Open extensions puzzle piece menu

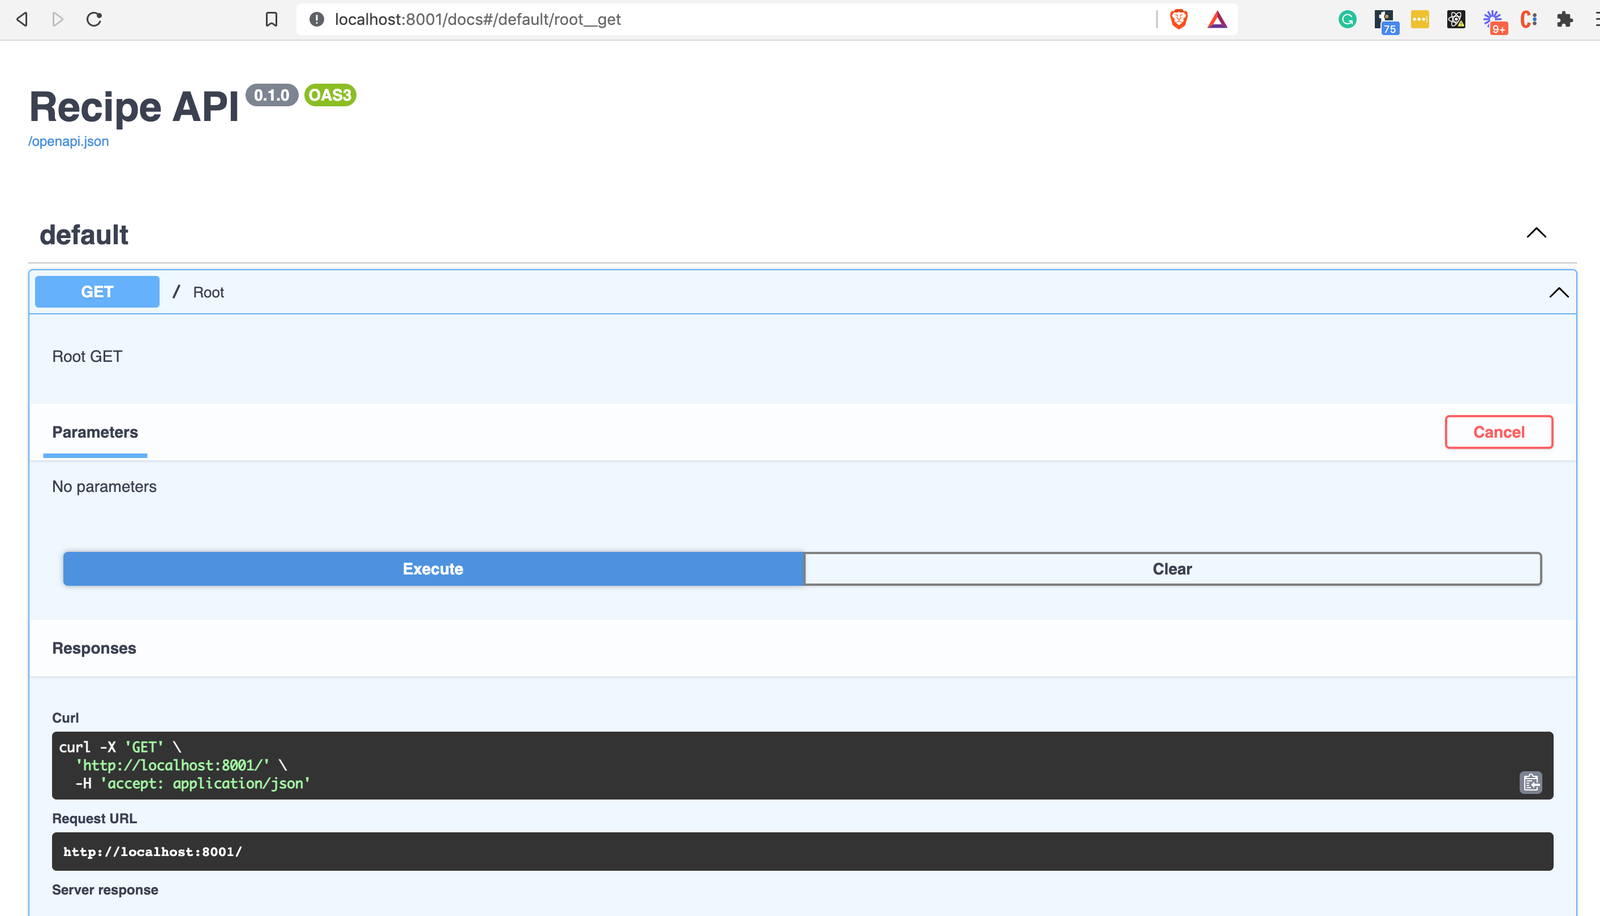click(1565, 19)
